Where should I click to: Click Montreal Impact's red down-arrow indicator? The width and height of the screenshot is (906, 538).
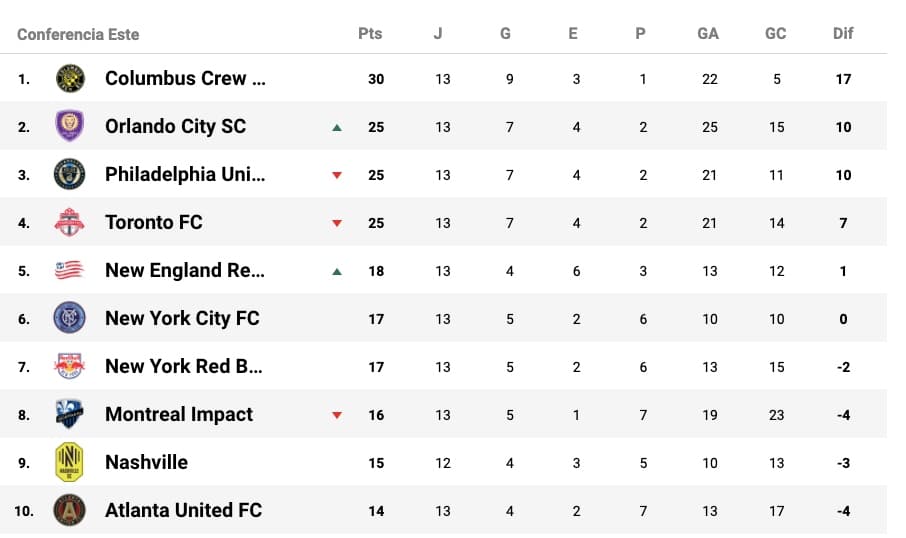(337, 415)
